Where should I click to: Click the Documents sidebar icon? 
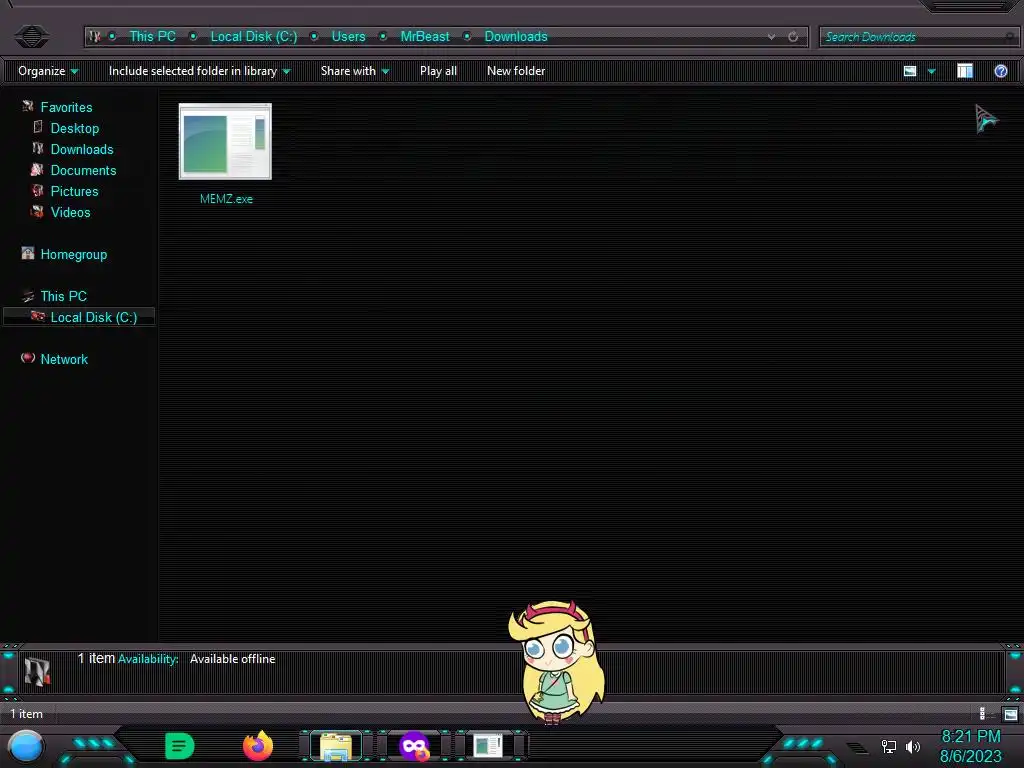37,169
